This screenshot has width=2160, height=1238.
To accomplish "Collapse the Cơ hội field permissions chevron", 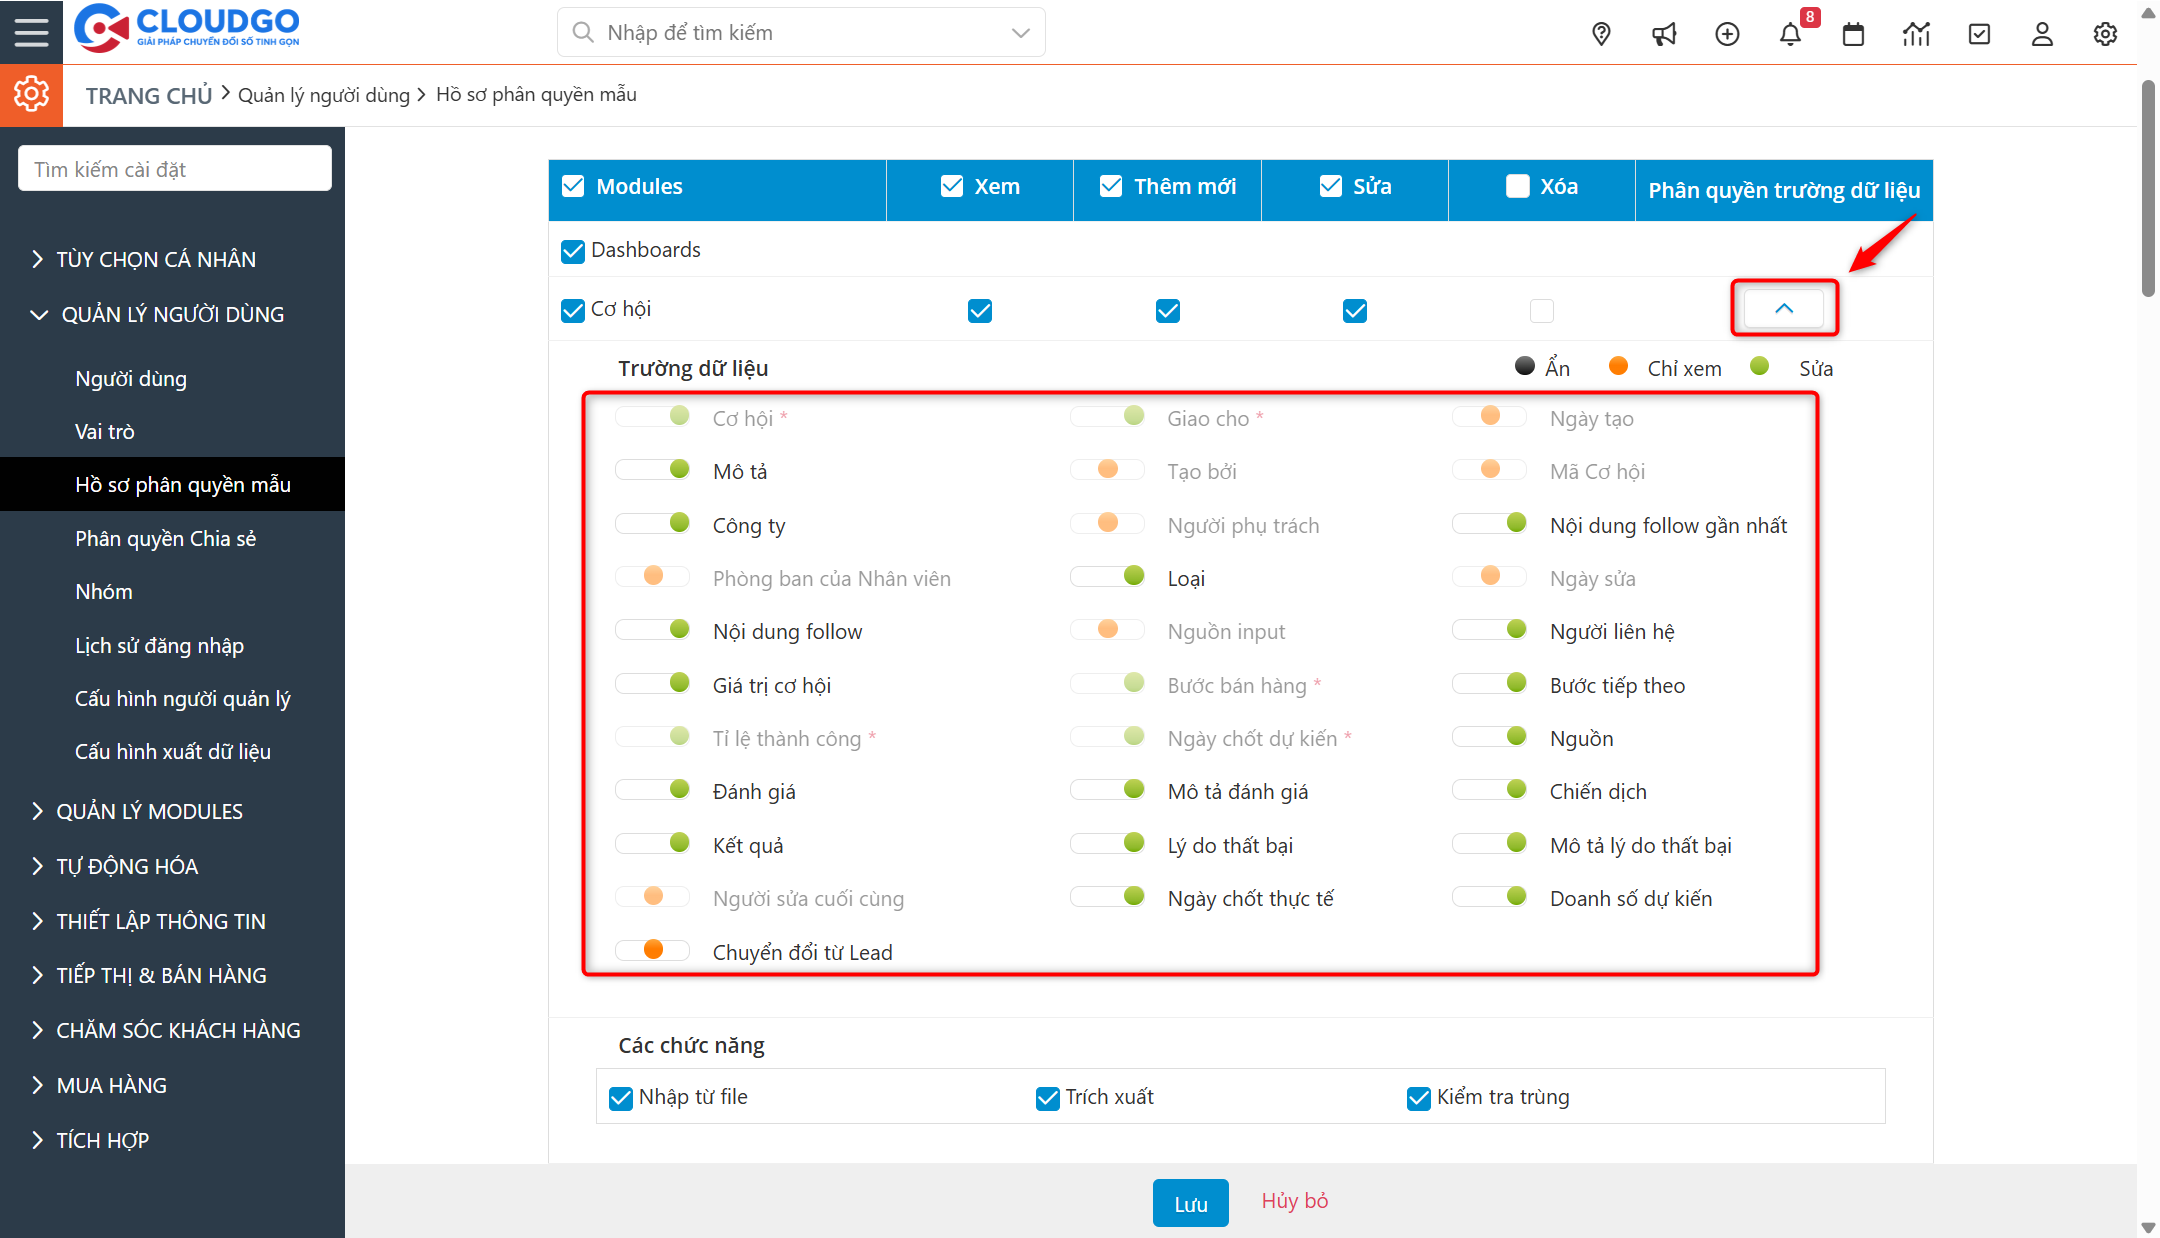I will pos(1784,308).
